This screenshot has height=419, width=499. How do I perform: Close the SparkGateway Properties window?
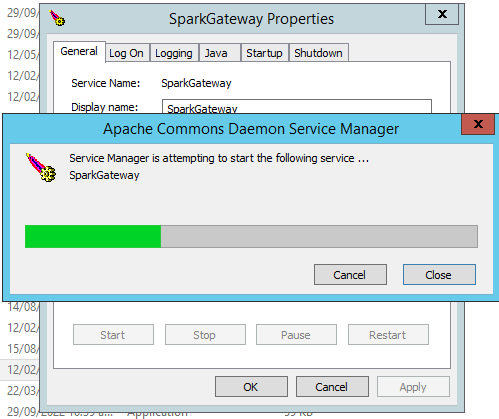click(442, 14)
